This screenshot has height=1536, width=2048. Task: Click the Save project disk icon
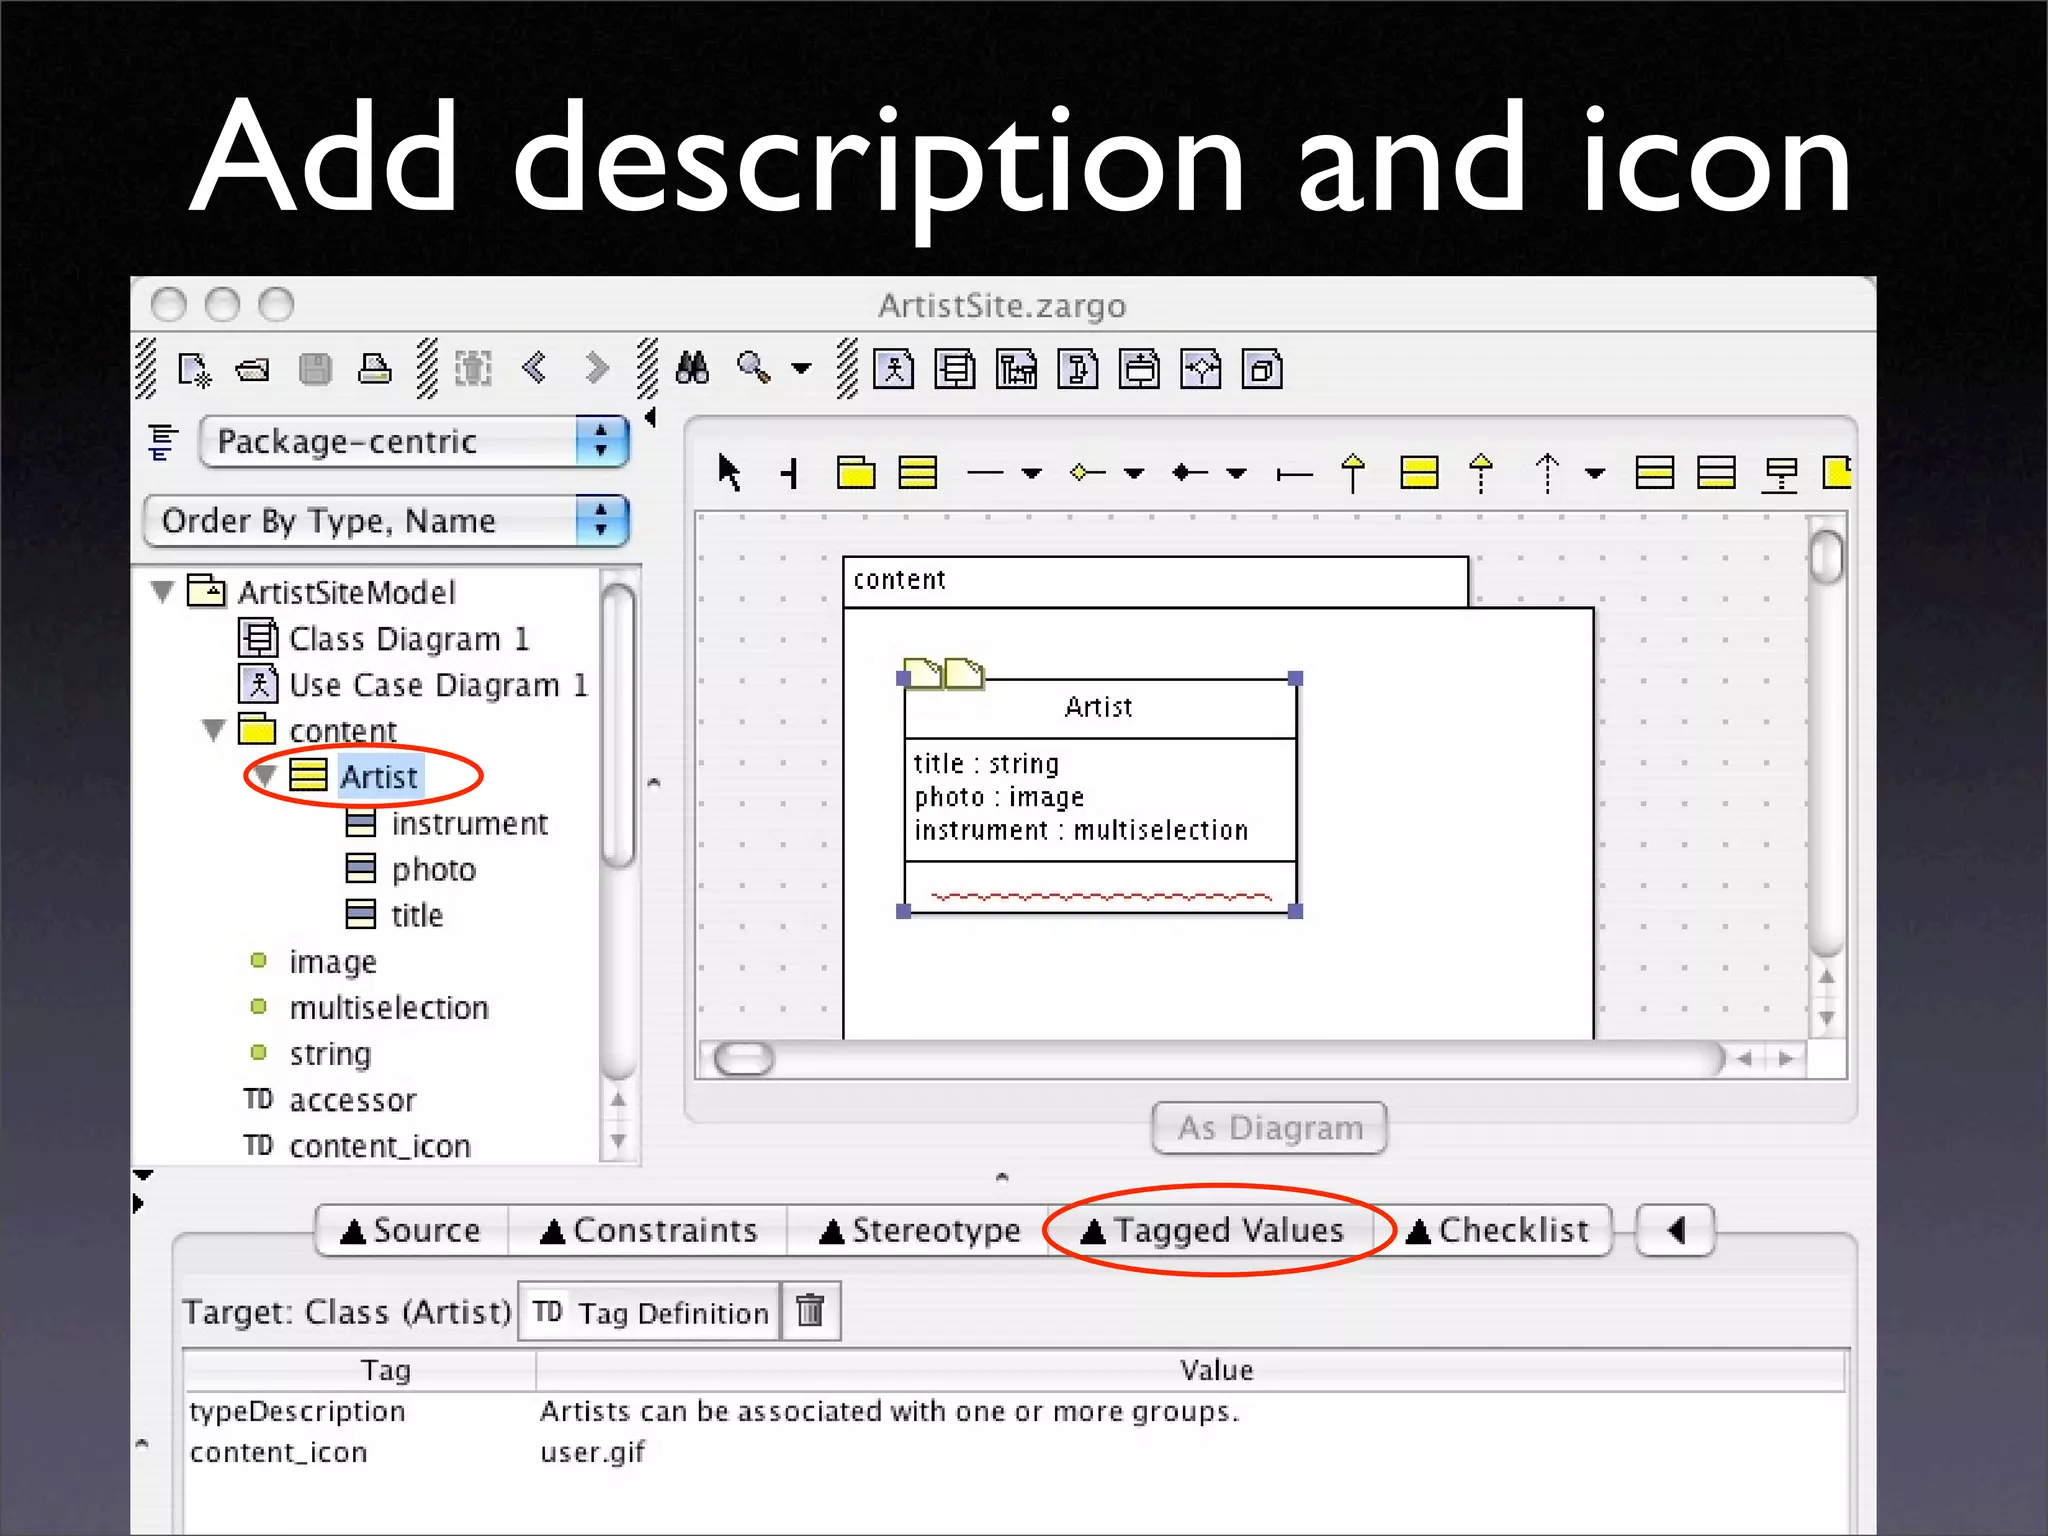coord(315,368)
